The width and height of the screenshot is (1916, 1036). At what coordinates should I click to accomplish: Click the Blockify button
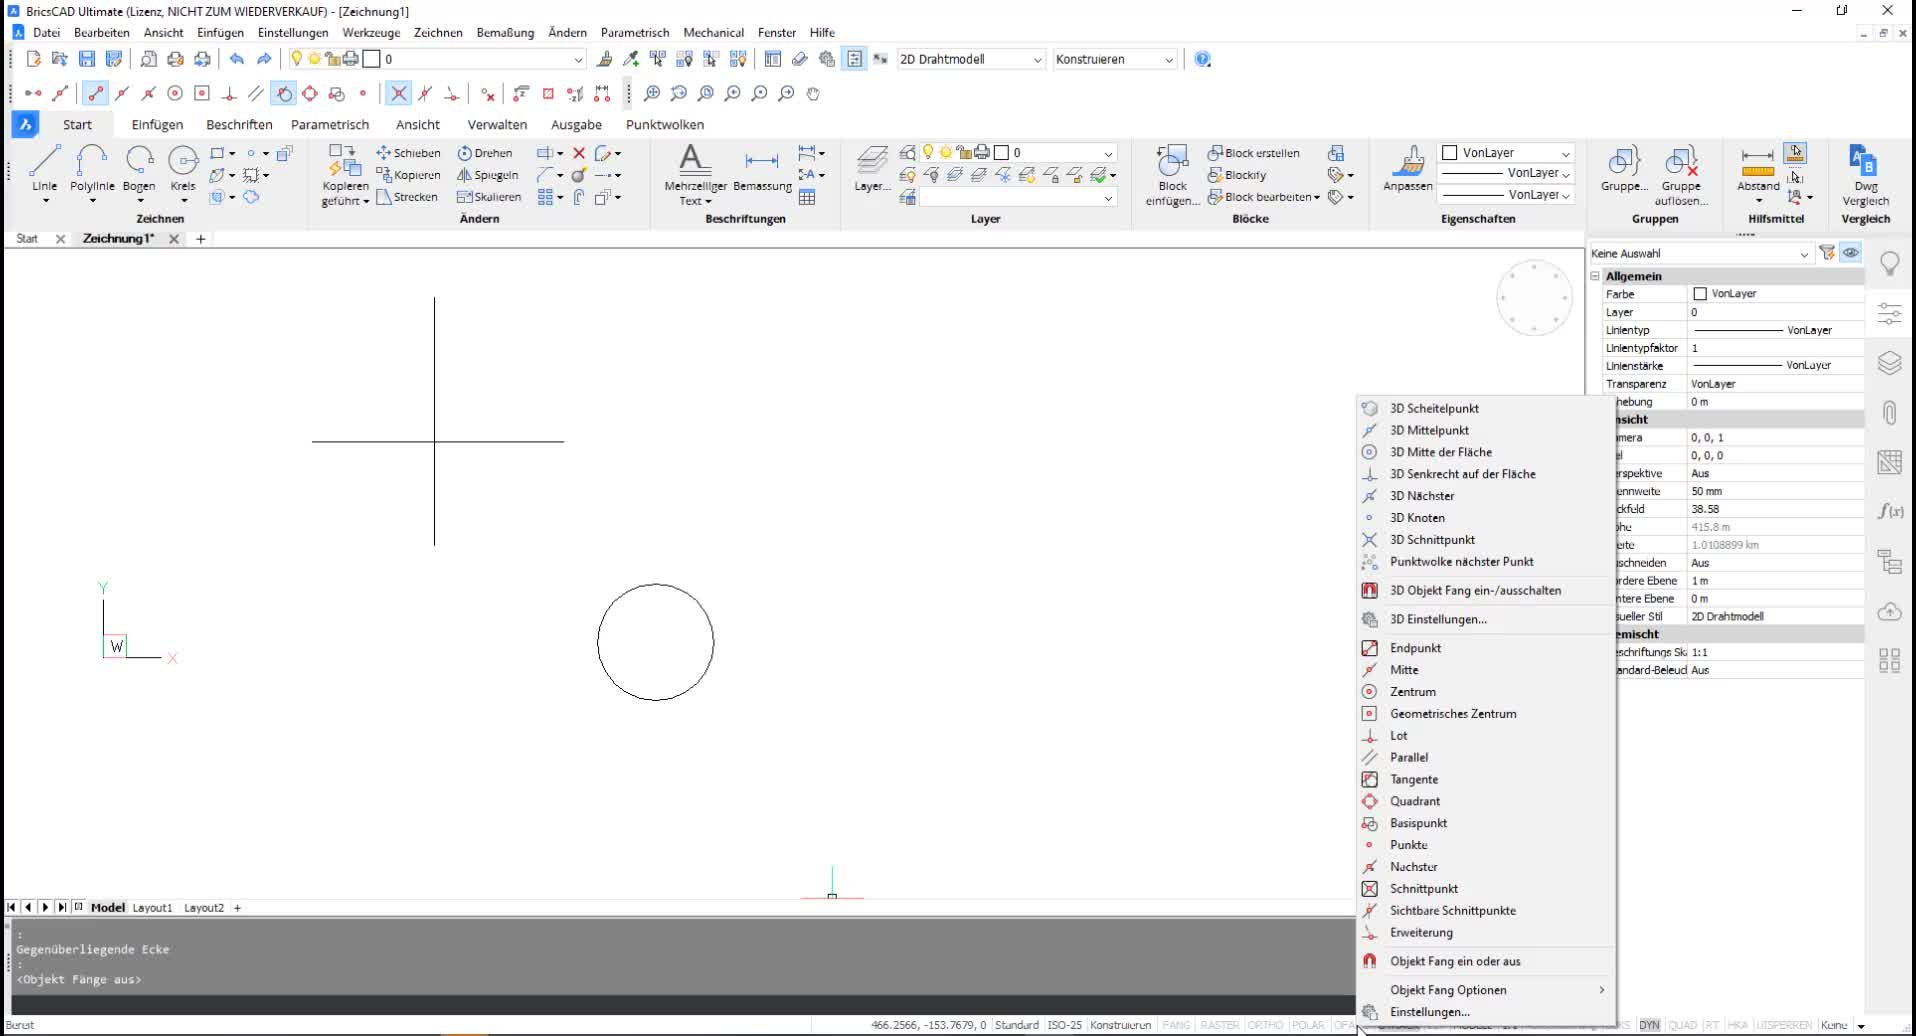[1237, 175]
